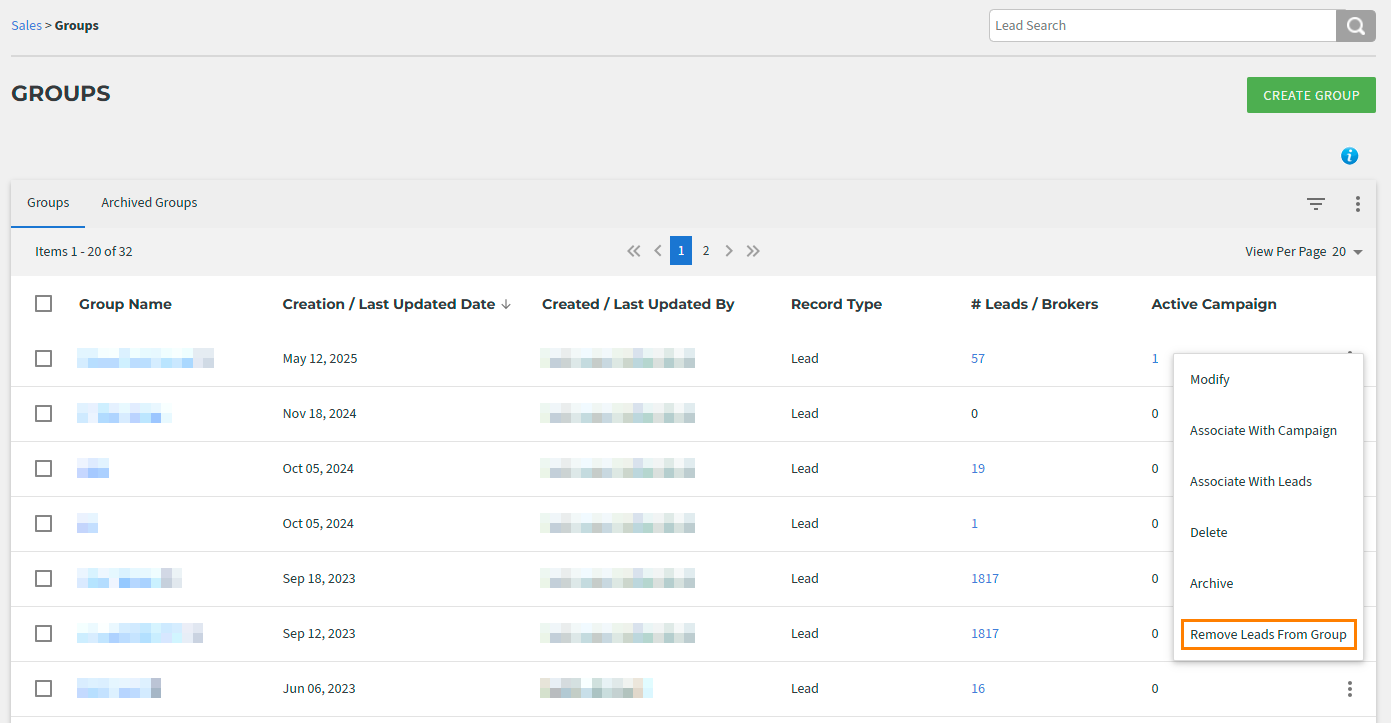Select current page number 1

point(681,251)
